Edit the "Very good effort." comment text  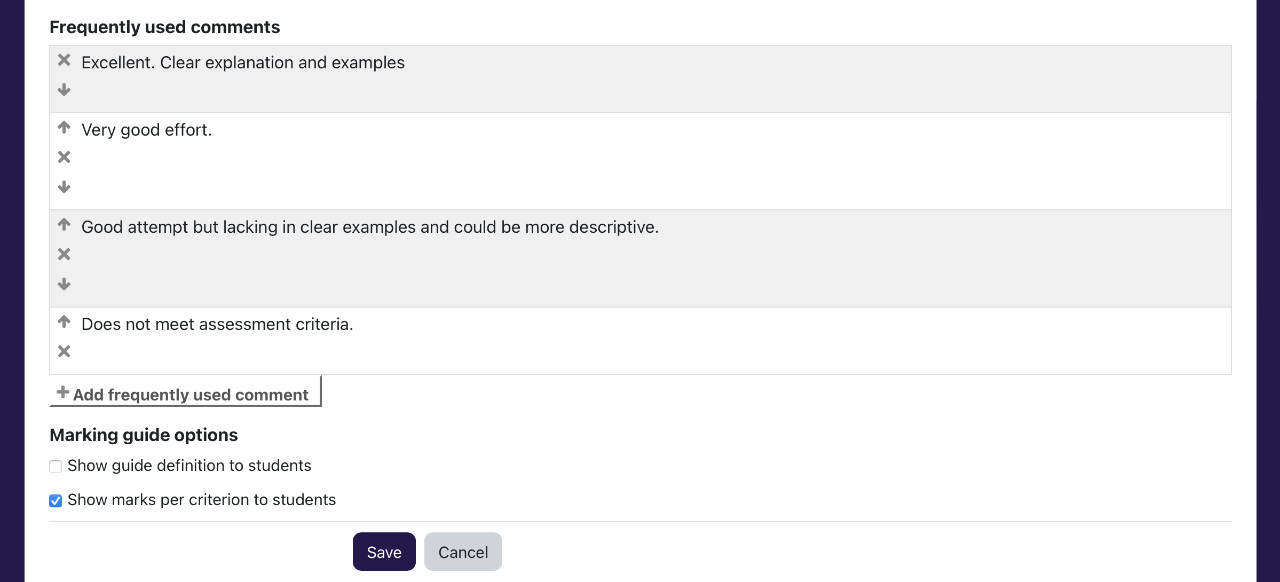(147, 129)
